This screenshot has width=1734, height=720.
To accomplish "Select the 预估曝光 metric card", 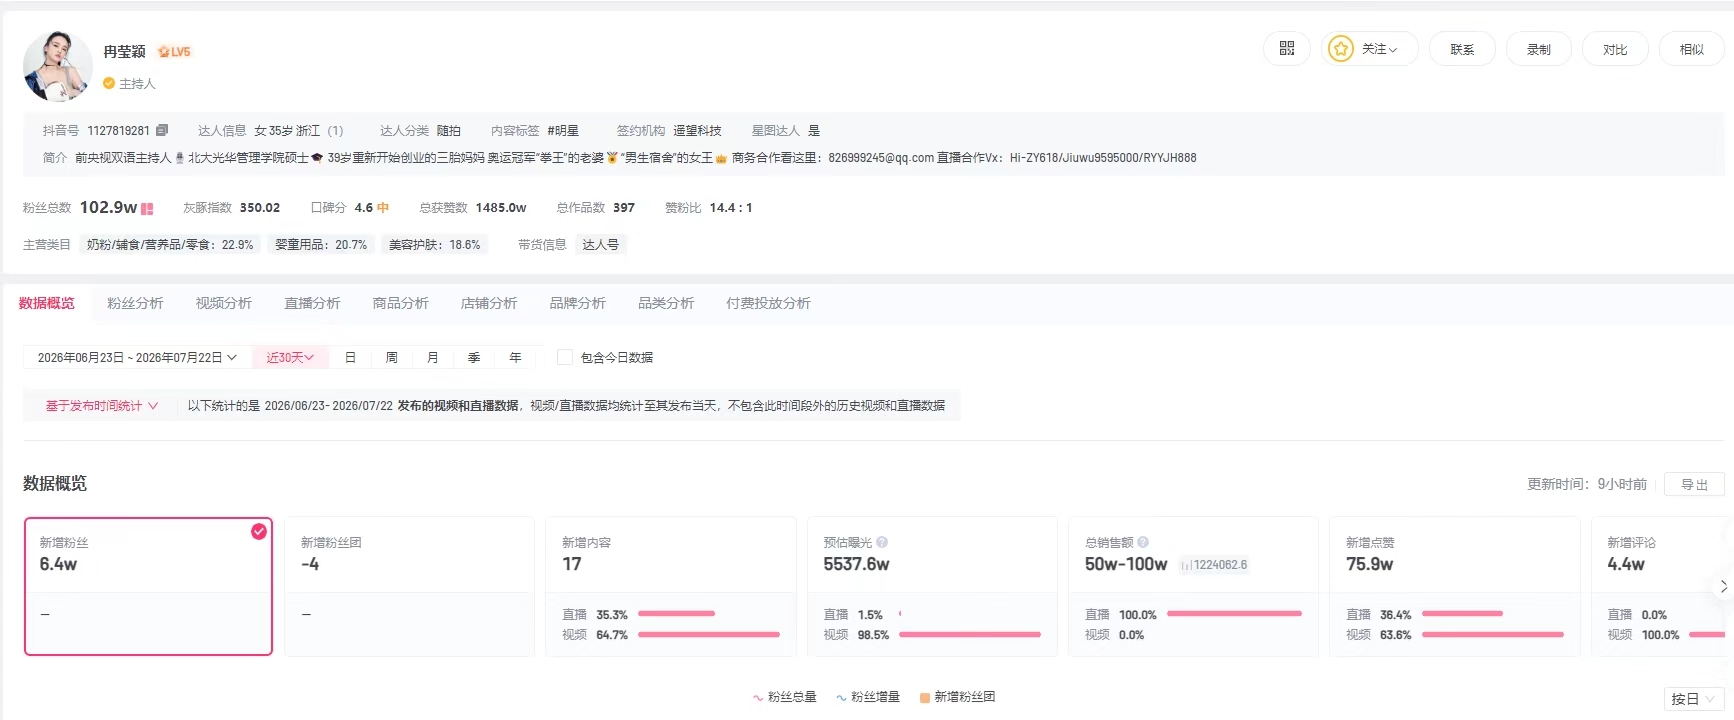I will 932,586.
